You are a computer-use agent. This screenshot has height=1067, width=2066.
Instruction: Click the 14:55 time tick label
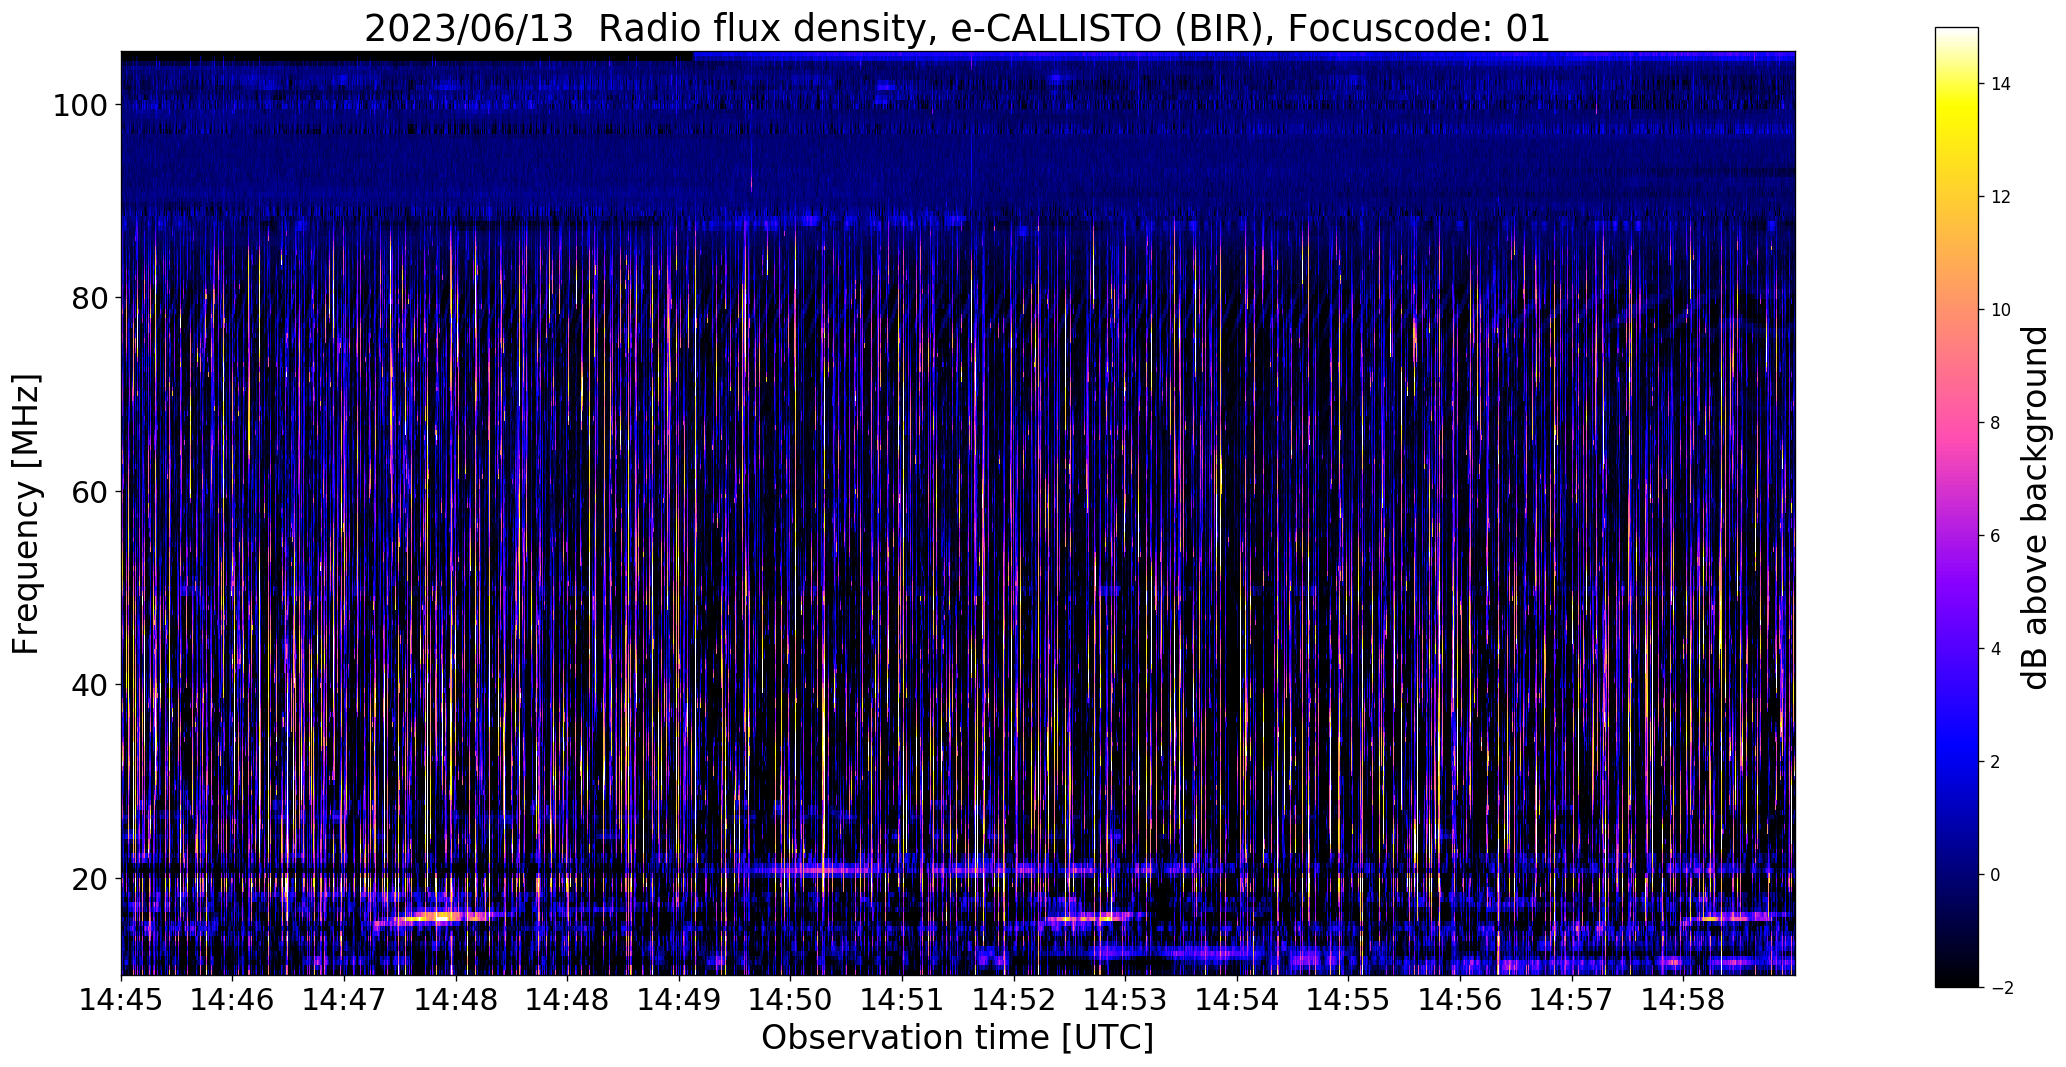(1347, 999)
